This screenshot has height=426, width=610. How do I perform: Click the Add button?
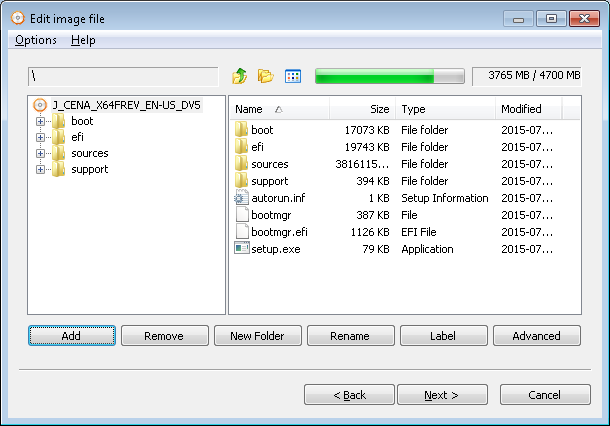72,335
